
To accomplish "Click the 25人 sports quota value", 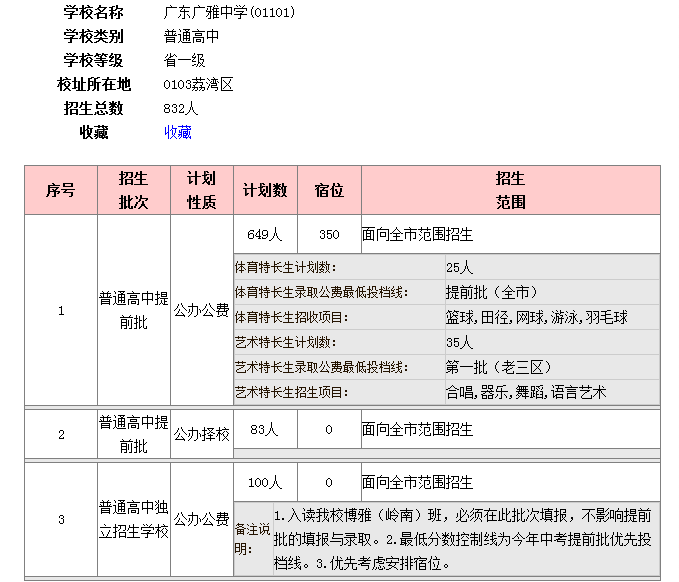I will tap(459, 267).
